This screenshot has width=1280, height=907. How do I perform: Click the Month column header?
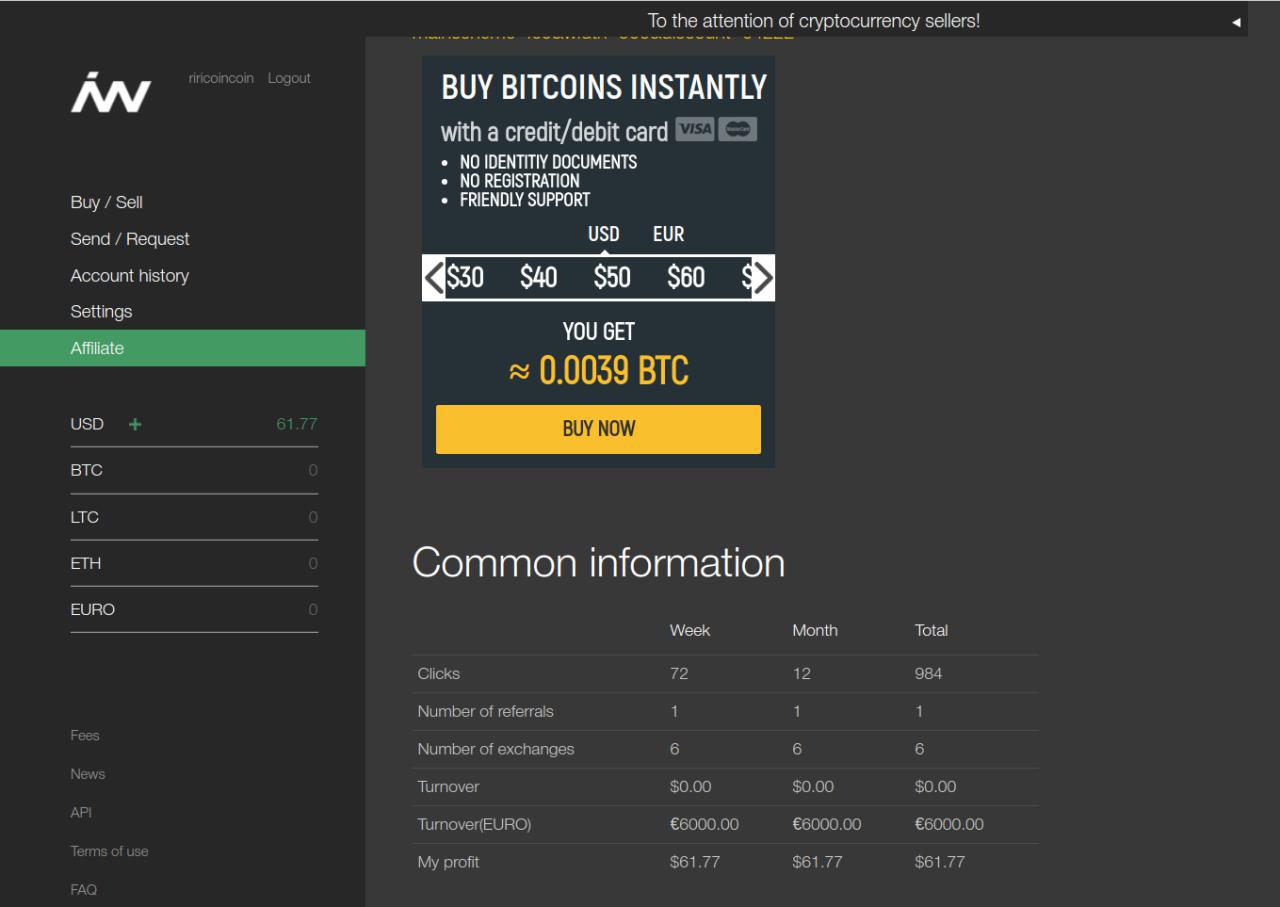point(815,630)
